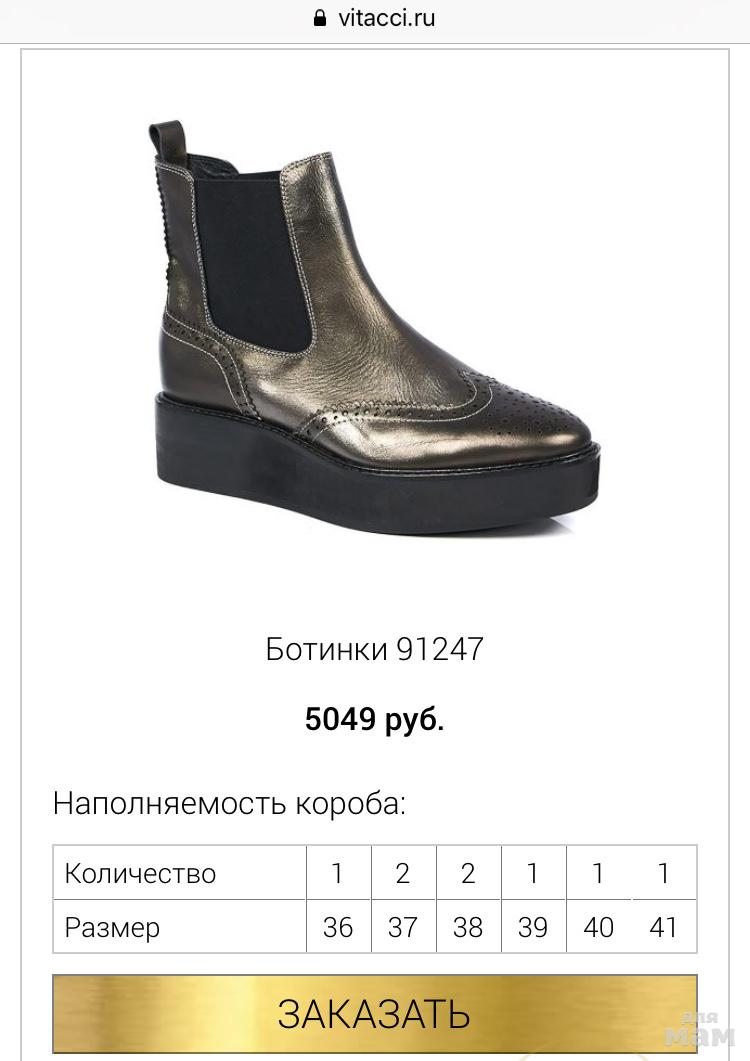Open the boot product image
Image resolution: width=750 pixels, height=1061 pixels.
coord(374,325)
